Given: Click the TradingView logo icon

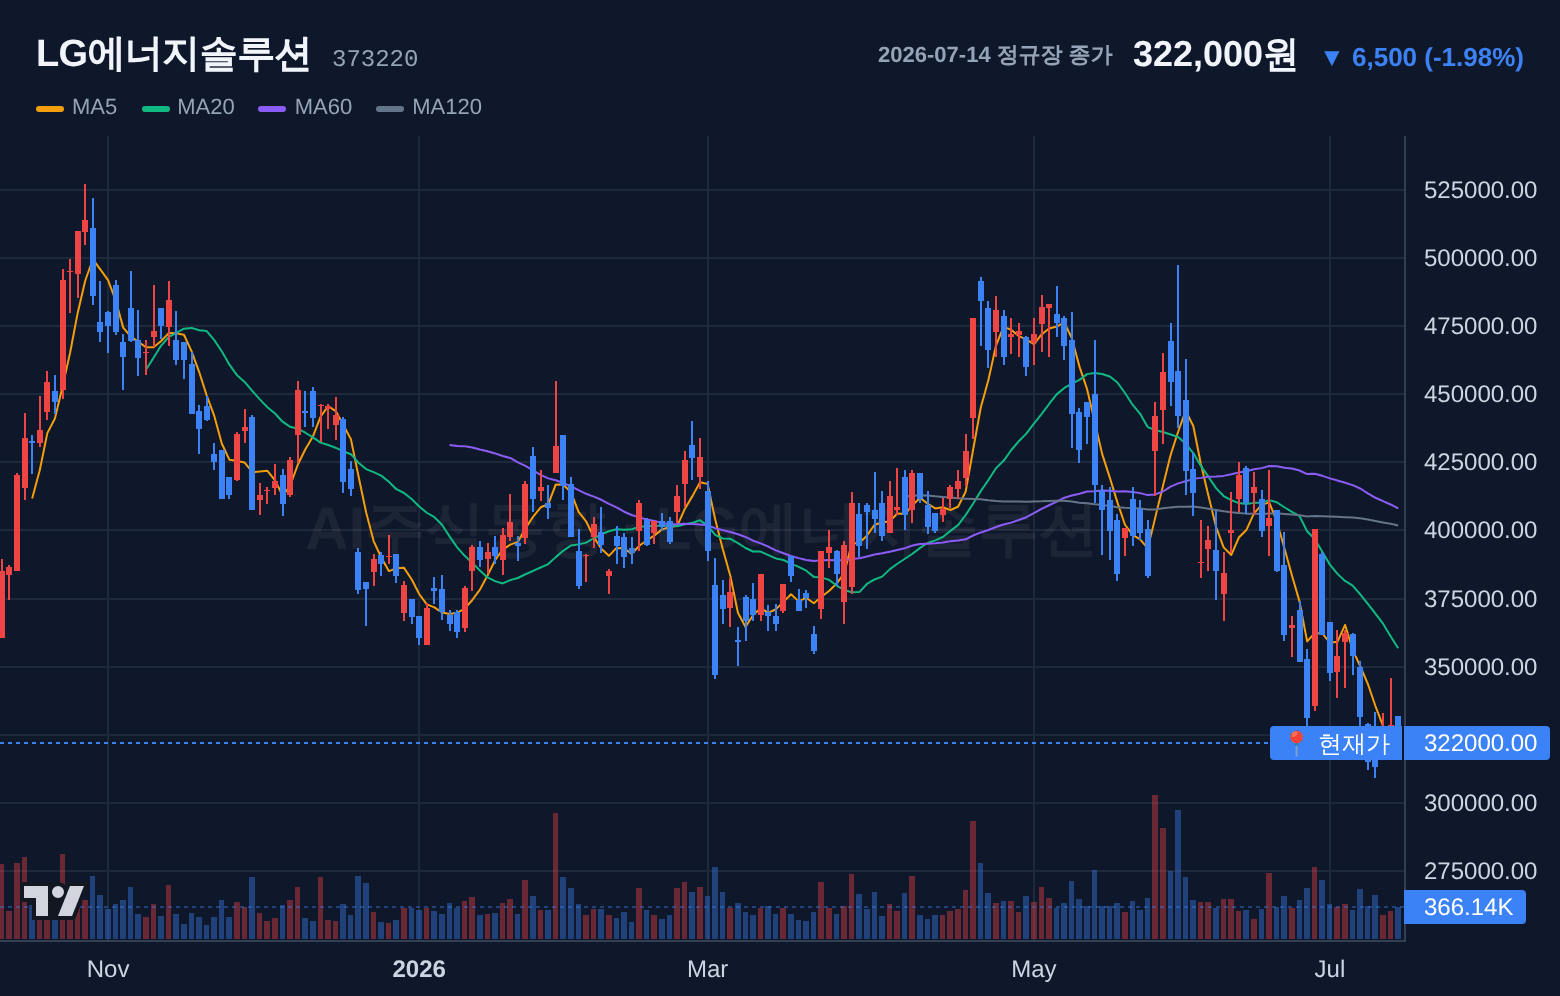Looking at the screenshot, I should click(53, 901).
